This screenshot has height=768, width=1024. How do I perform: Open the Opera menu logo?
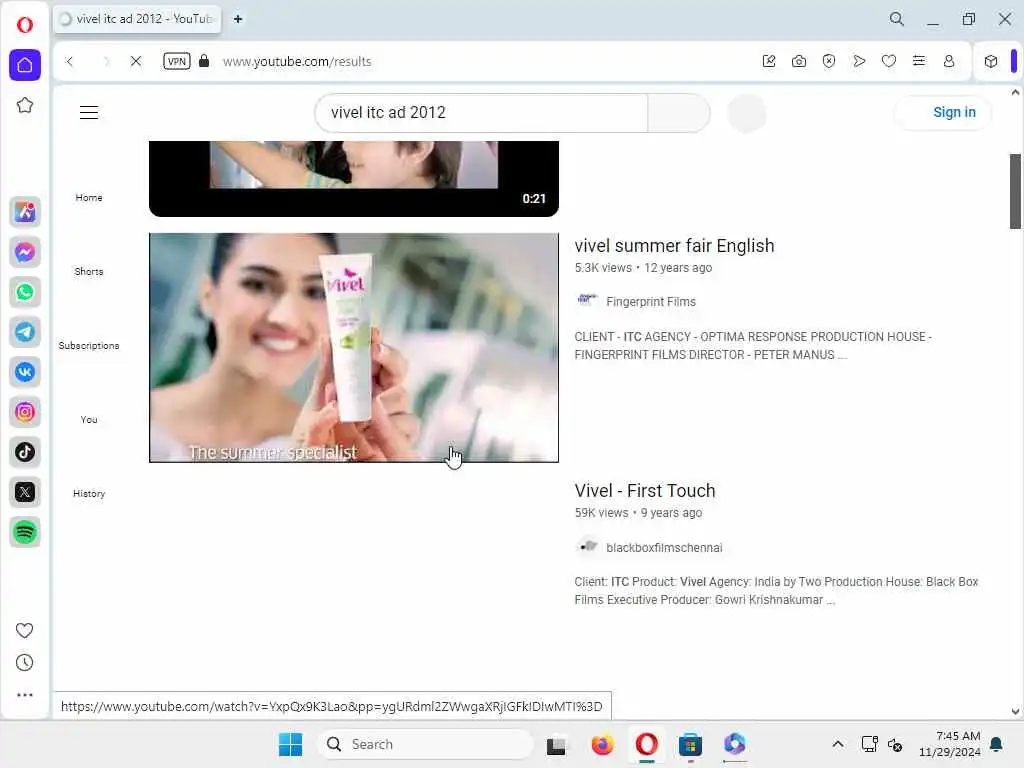pos(25,25)
